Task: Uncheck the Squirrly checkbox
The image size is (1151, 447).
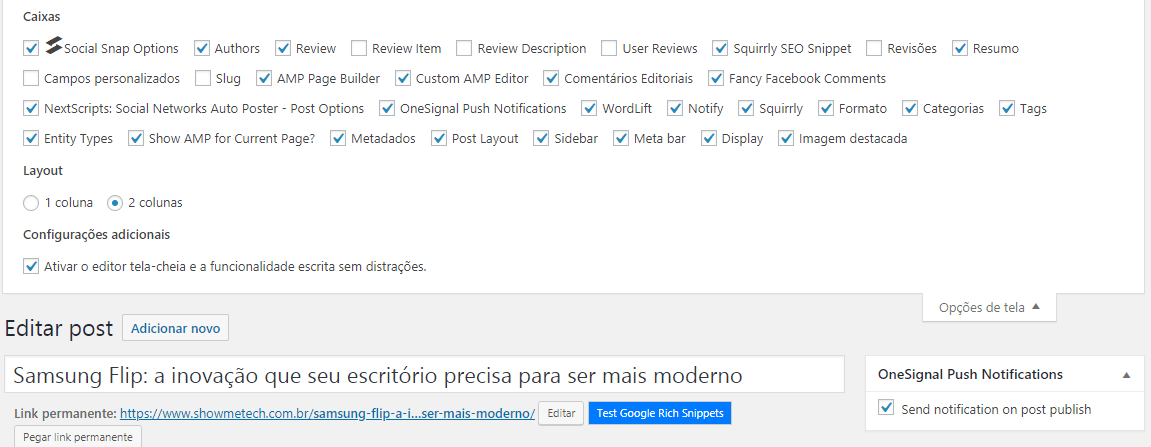Action: 746,109
